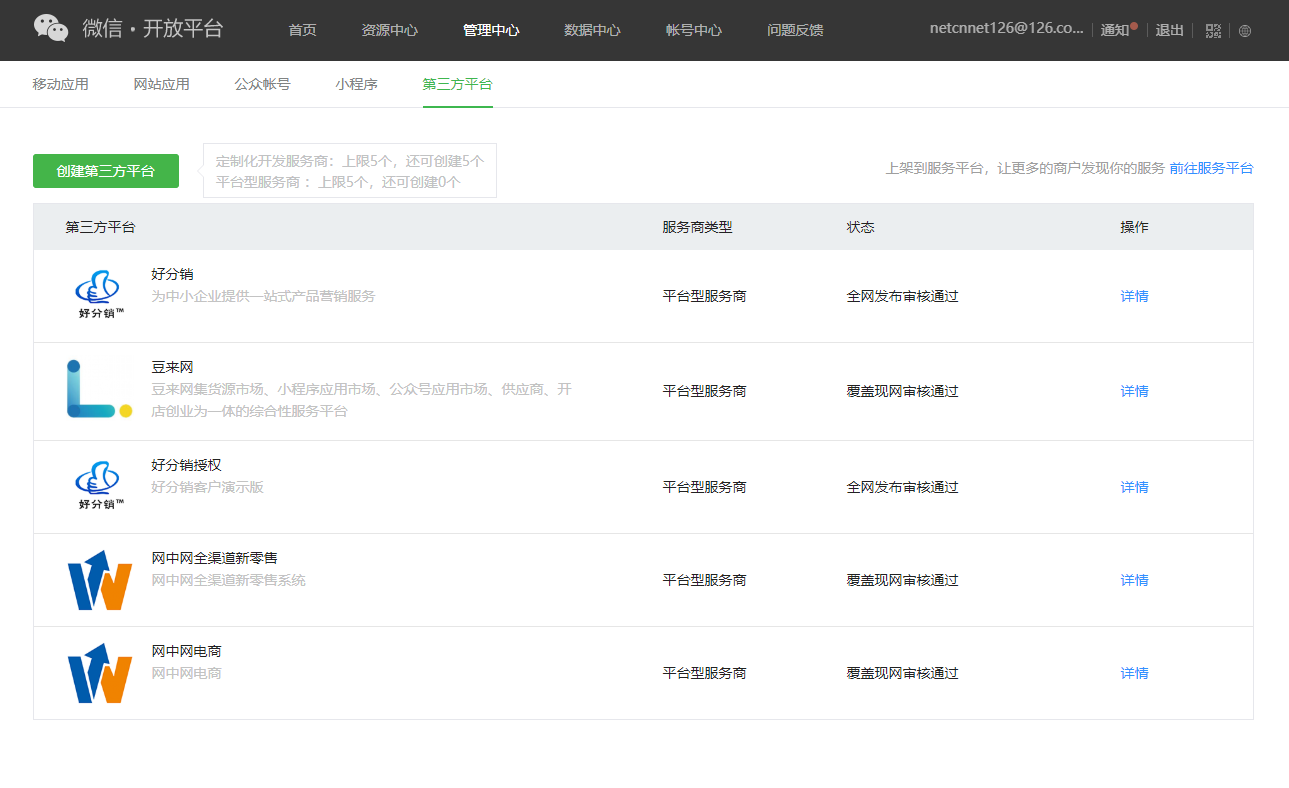Click 微信·开放平台 site title
This screenshot has width=1289, height=788.
tap(153, 28)
